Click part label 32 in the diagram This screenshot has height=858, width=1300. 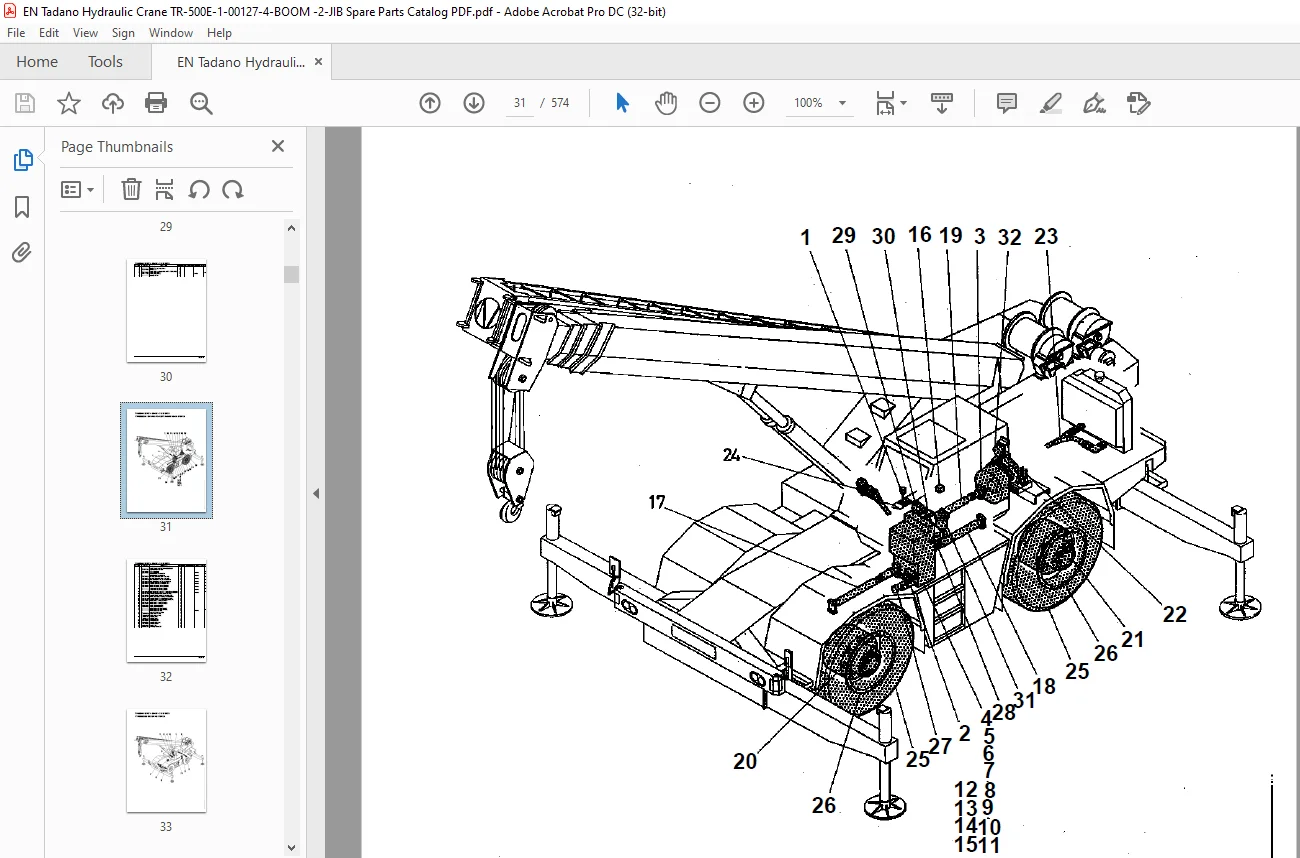[x=1009, y=237]
